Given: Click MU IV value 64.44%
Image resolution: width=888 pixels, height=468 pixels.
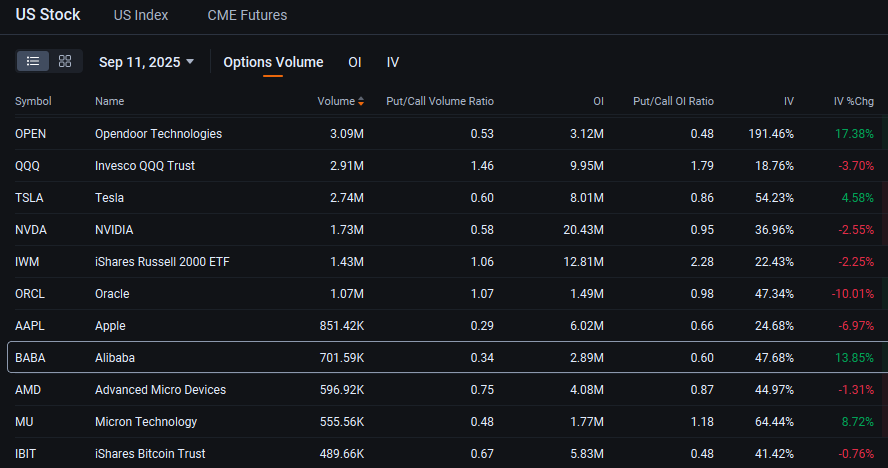Looking at the screenshot, I should tap(774, 422).
